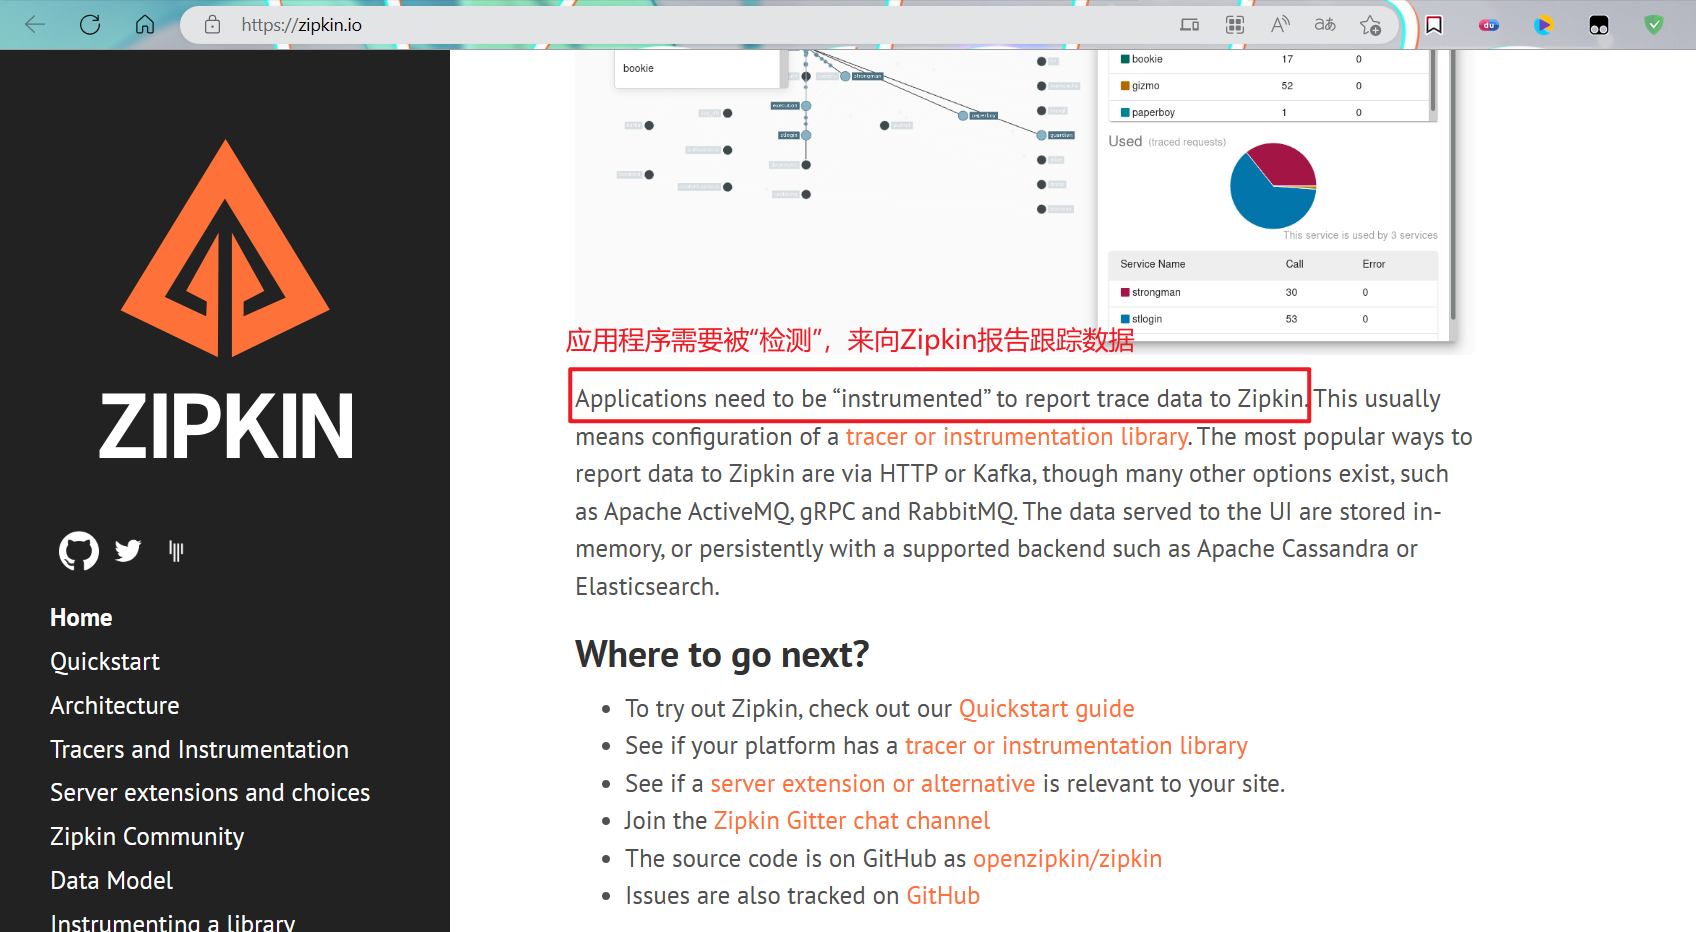Image resolution: width=1696 pixels, height=932 pixels.
Task: Open 'server extension or alternative' link
Action: tap(873, 784)
